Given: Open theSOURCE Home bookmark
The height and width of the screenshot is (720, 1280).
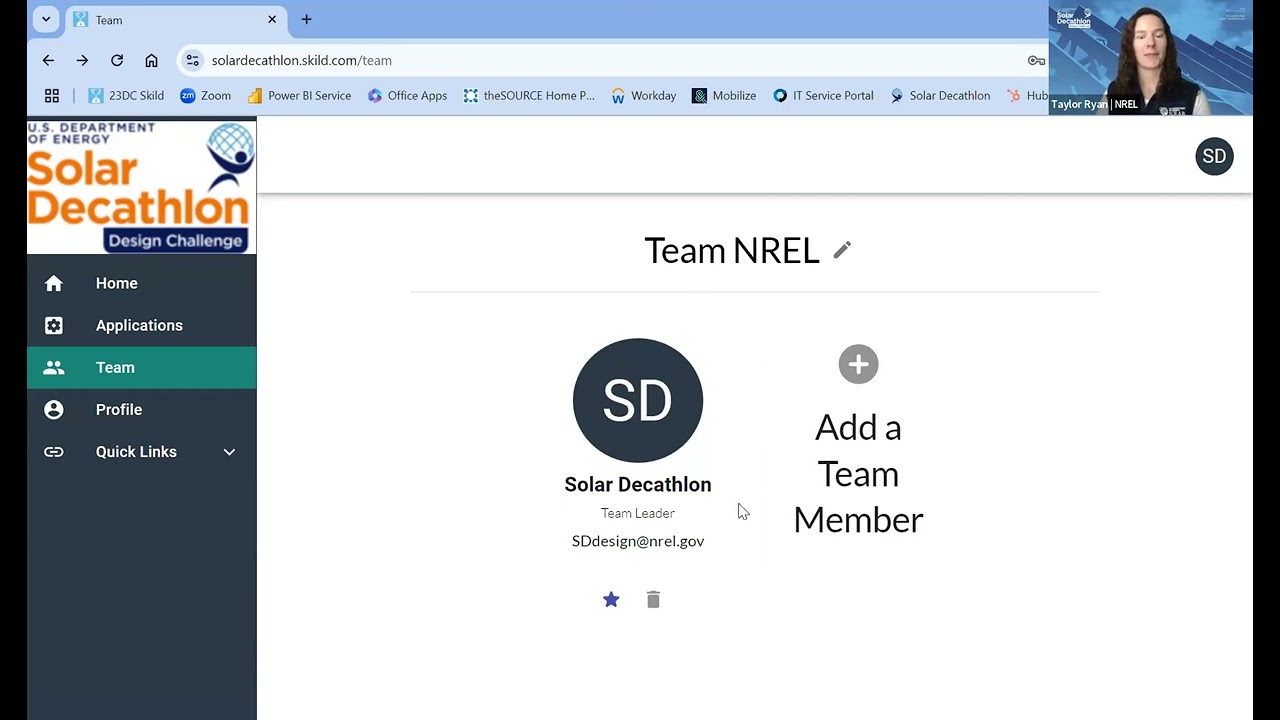Looking at the screenshot, I should (529, 96).
